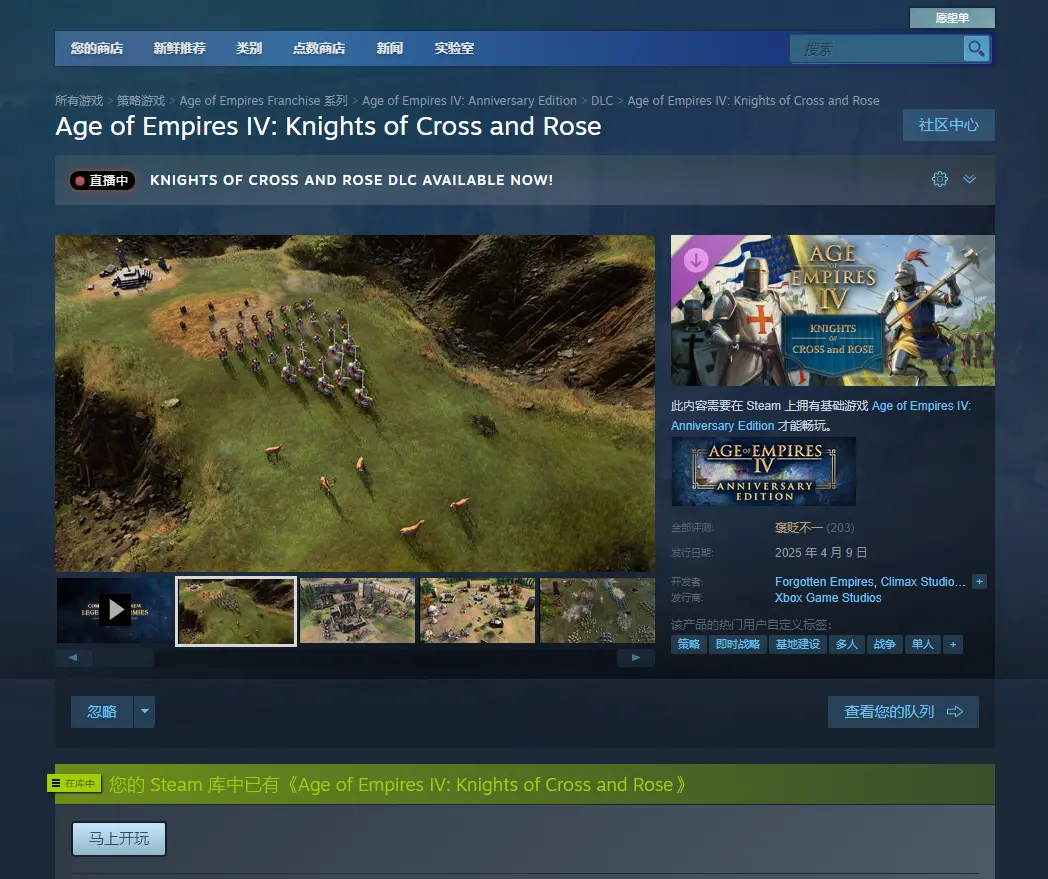
Task: Open the 愿望单 wishlist button
Action: pos(952,18)
